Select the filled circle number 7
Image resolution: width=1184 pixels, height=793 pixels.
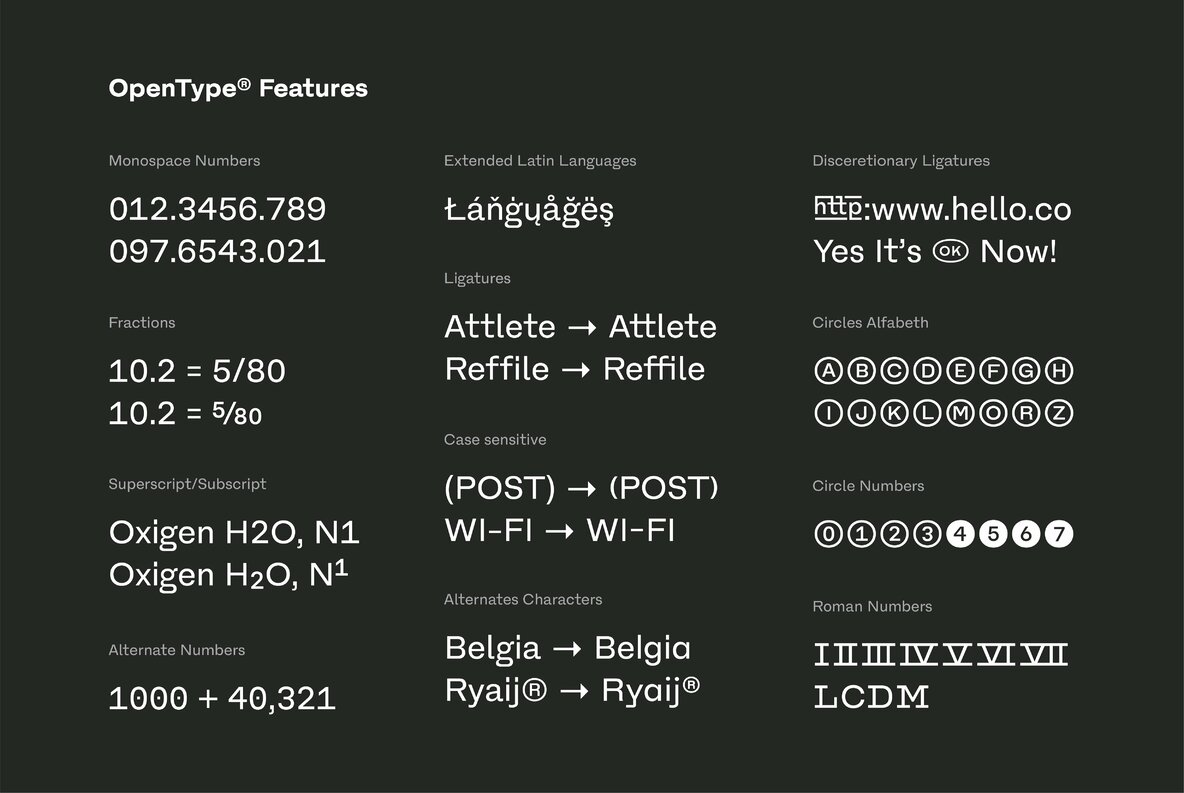tap(1059, 535)
